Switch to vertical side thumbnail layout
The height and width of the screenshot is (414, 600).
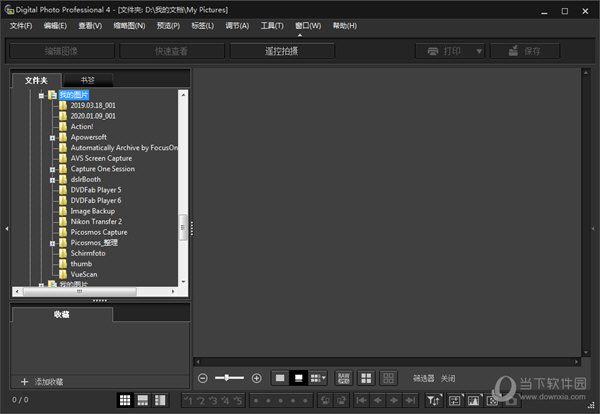tap(161, 400)
